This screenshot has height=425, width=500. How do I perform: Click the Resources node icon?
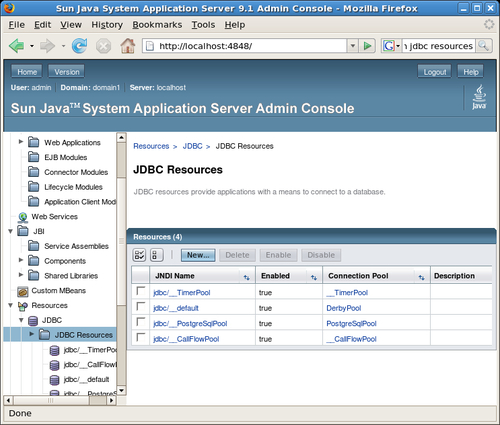tap(23, 306)
